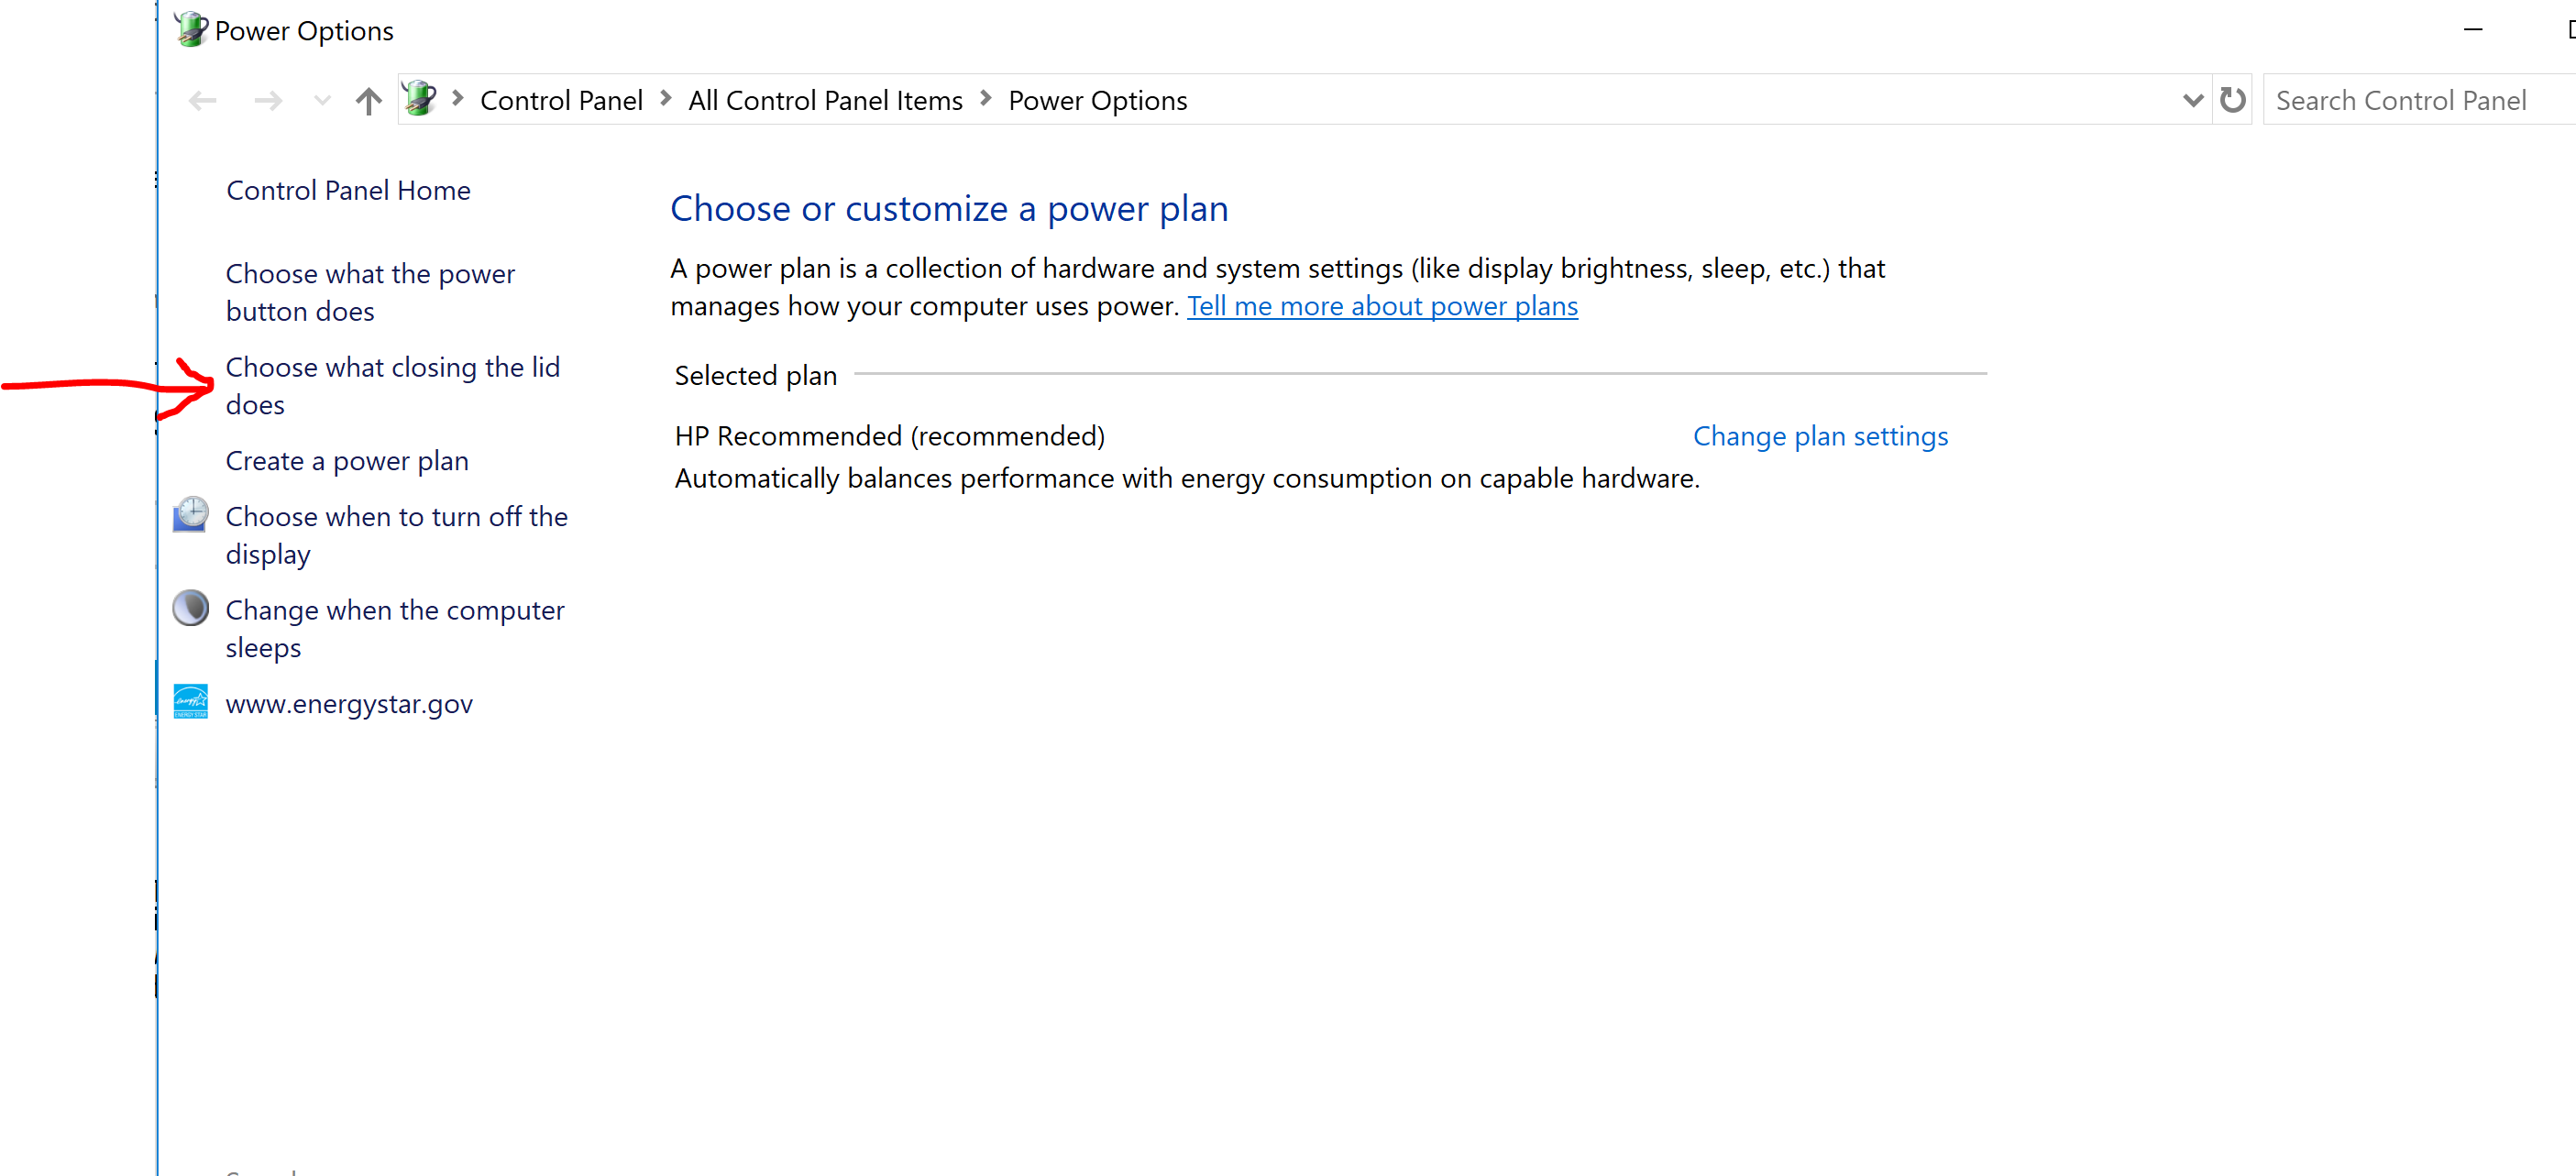Go back with the left arrow button
The width and height of the screenshot is (2576, 1176).
pos(203,100)
